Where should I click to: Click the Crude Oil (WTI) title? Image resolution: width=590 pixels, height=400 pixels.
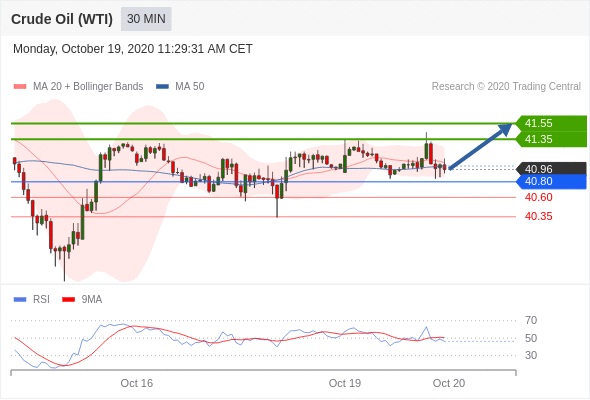coord(62,19)
